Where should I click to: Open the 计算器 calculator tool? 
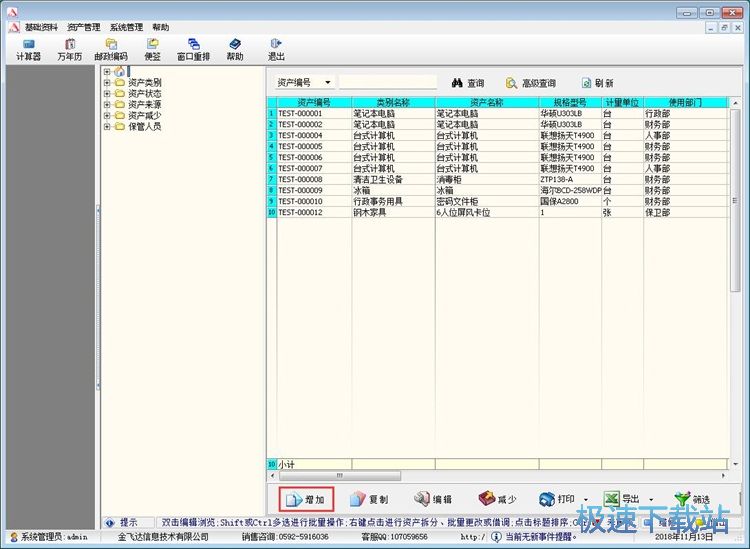coord(29,49)
